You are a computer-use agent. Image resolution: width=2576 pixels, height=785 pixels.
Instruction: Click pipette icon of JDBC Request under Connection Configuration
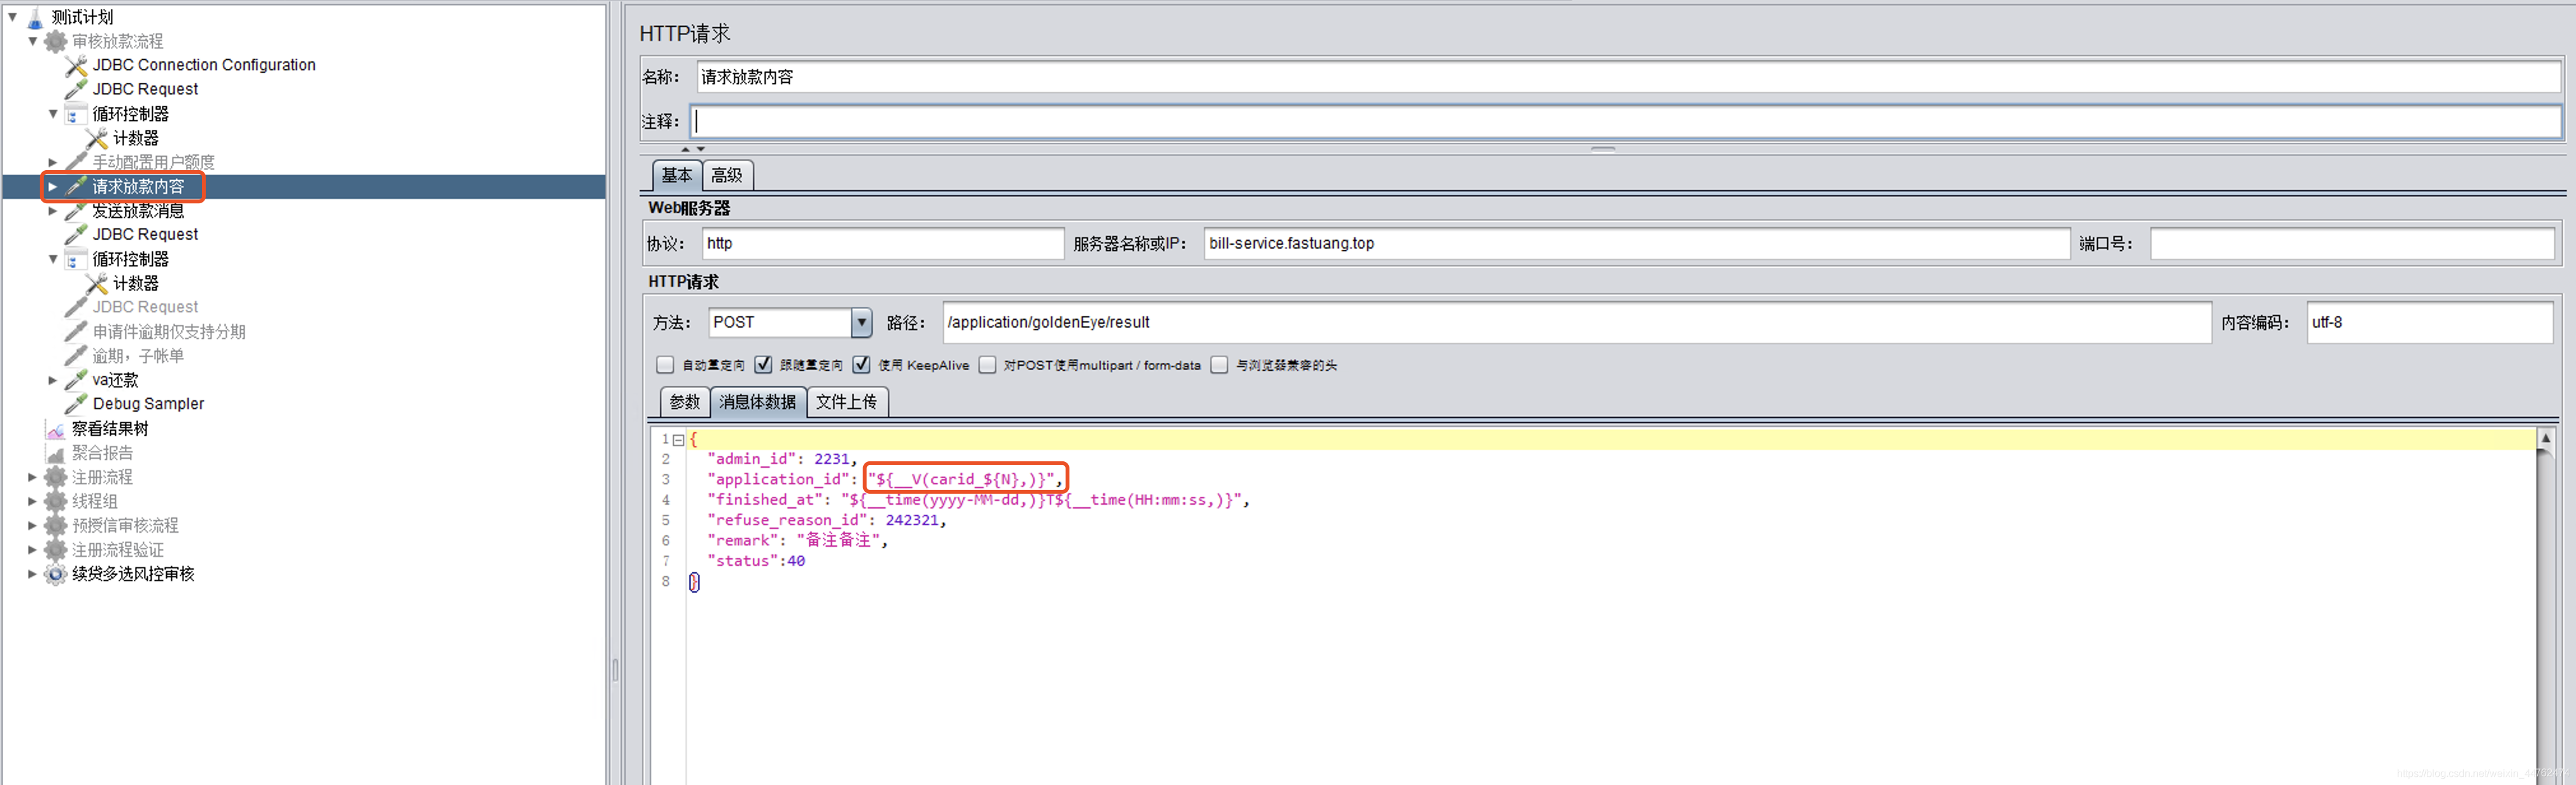pyautogui.click(x=76, y=89)
